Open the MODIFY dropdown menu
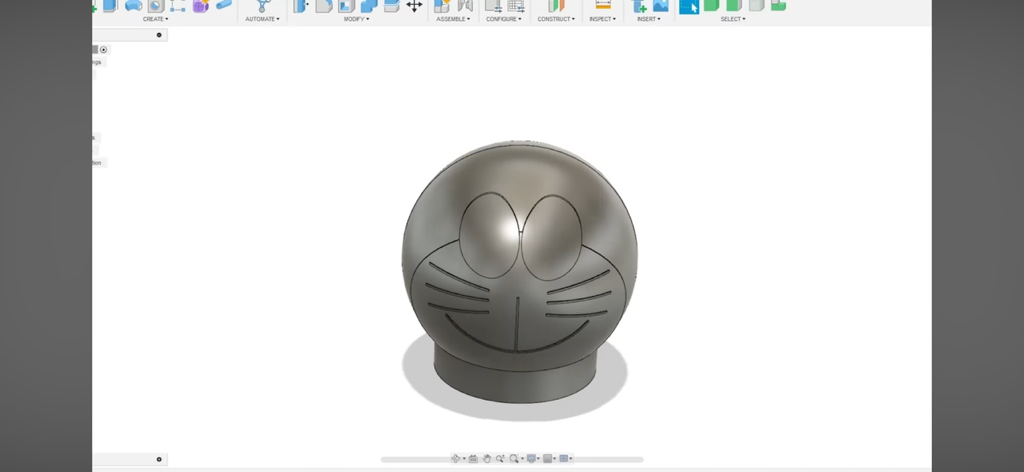 [357, 19]
